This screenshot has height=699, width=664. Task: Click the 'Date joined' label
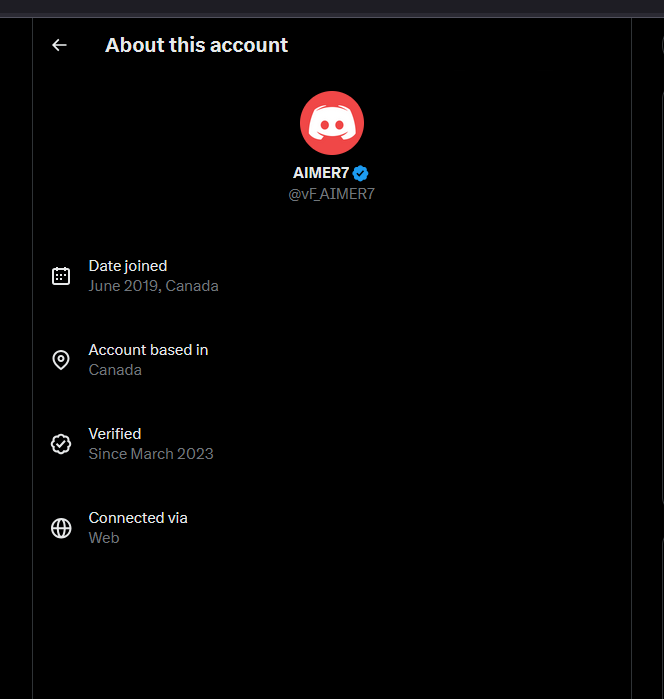128,266
